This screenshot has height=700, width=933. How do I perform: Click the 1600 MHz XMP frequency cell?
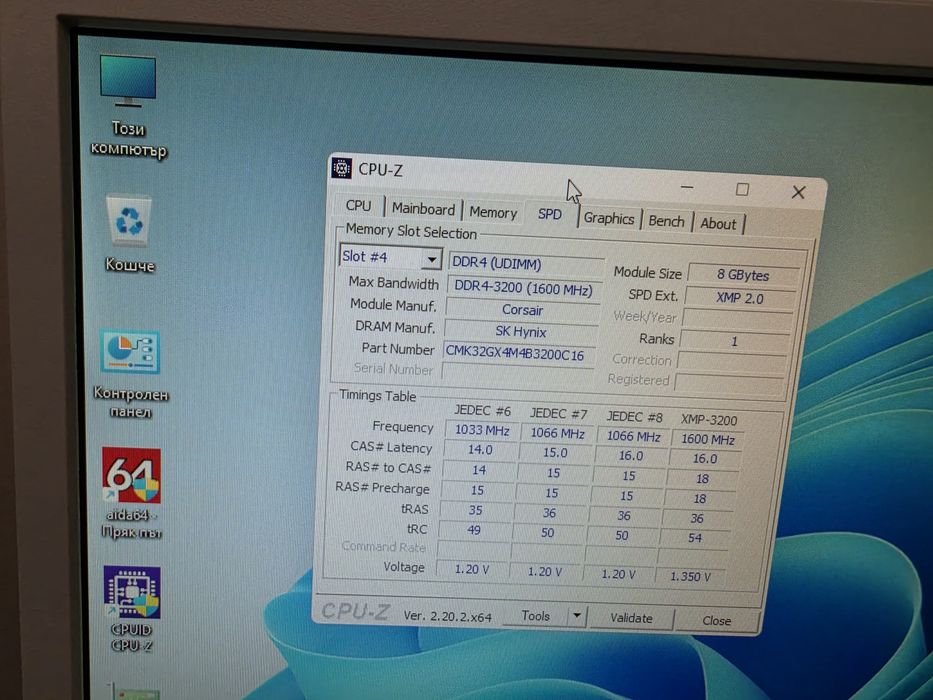[707, 439]
